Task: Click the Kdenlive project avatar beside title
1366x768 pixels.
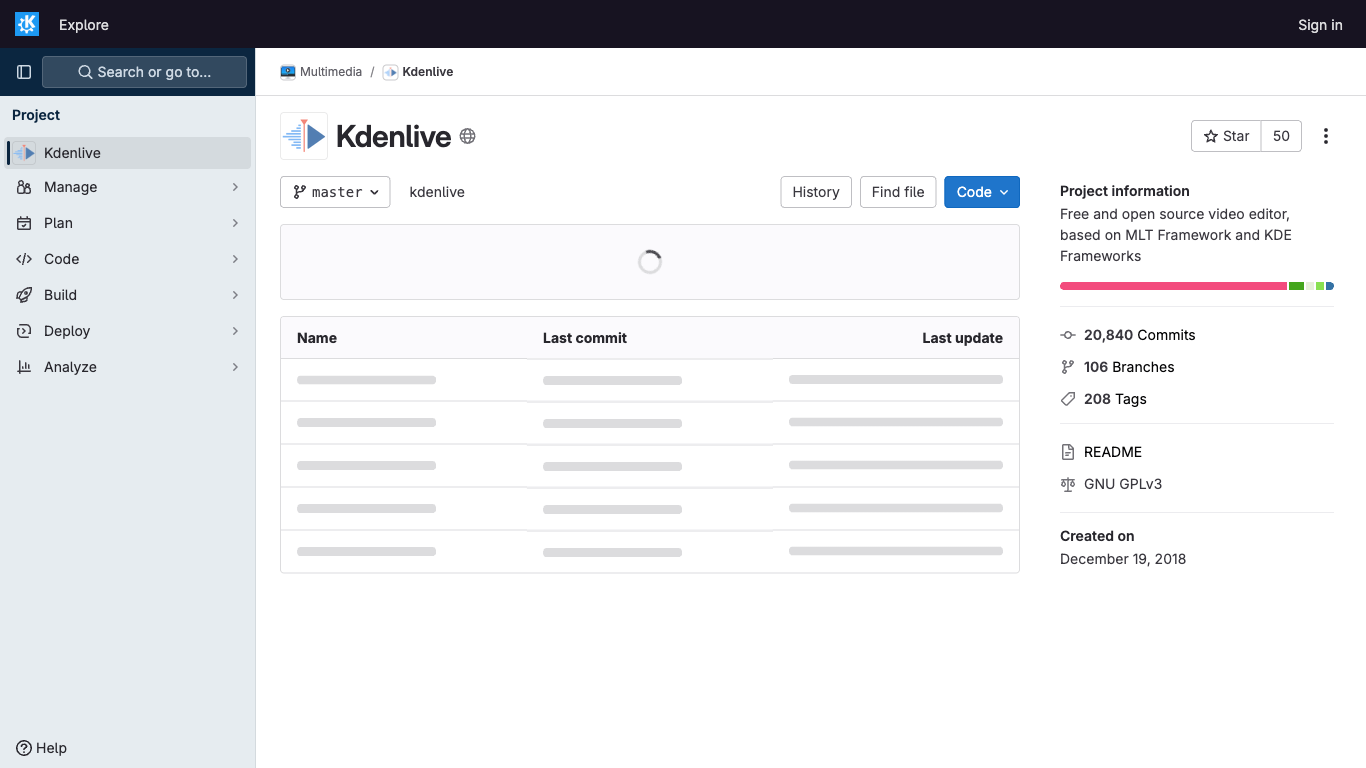Action: click(x=304, y=136)
